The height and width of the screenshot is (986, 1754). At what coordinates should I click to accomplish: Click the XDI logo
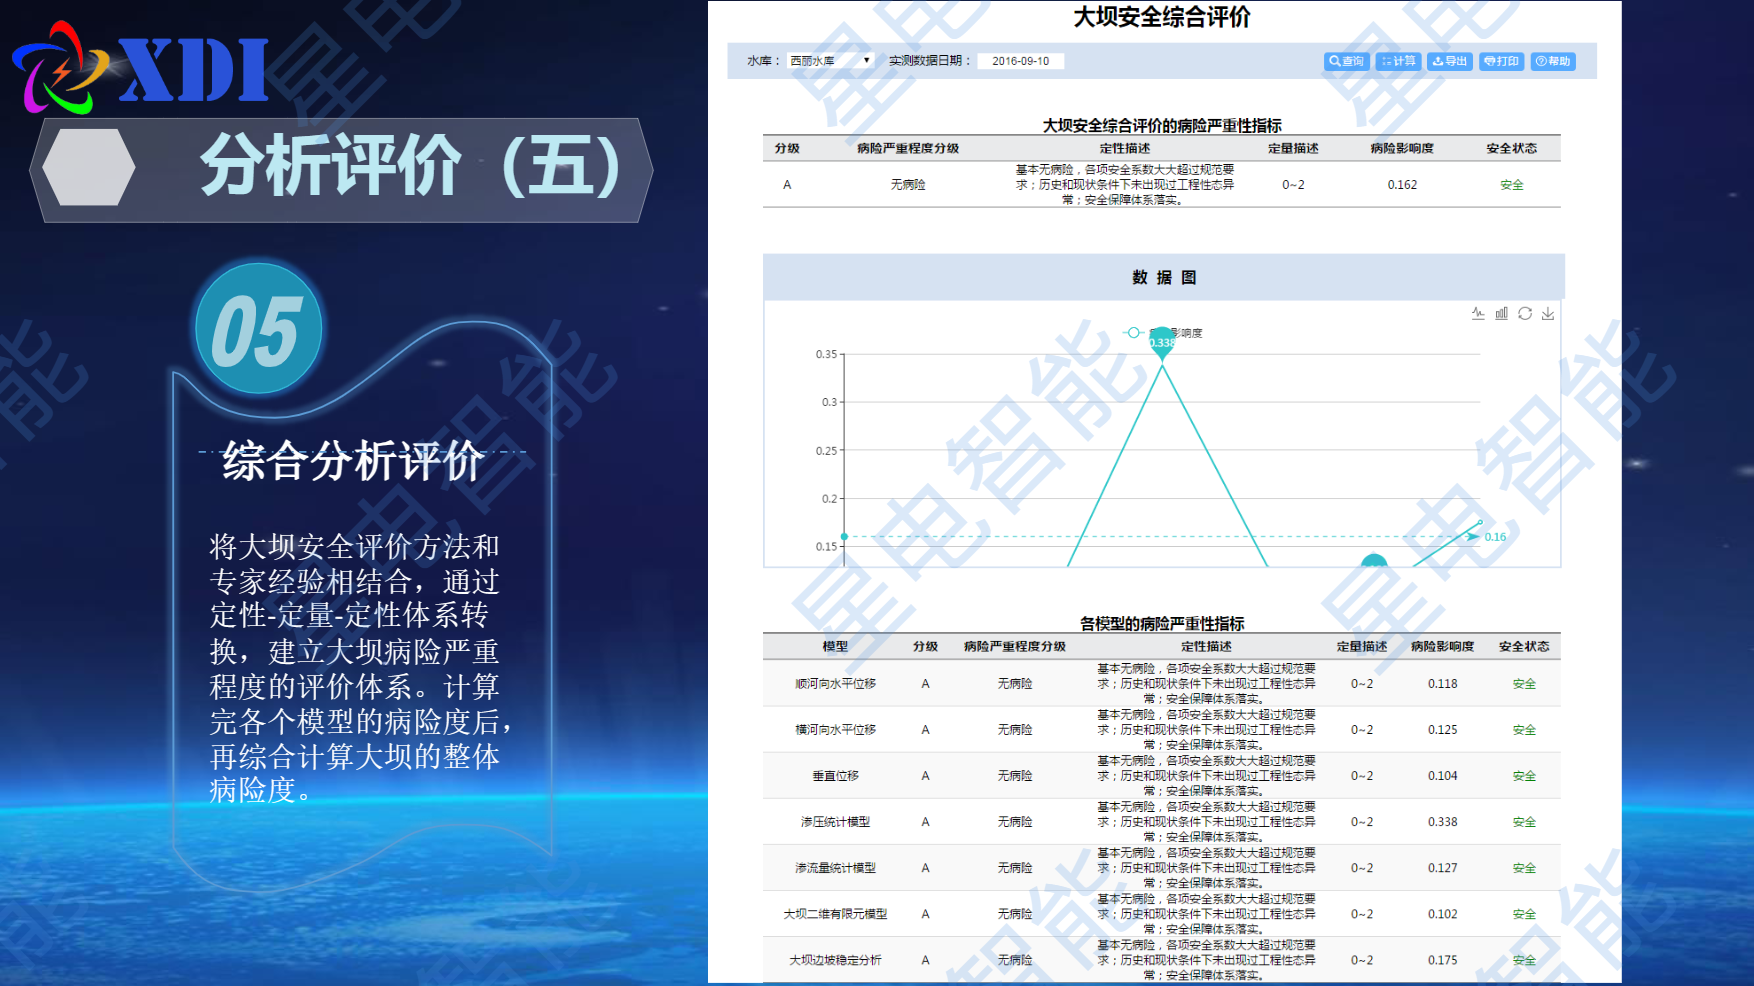coord(140,68)
